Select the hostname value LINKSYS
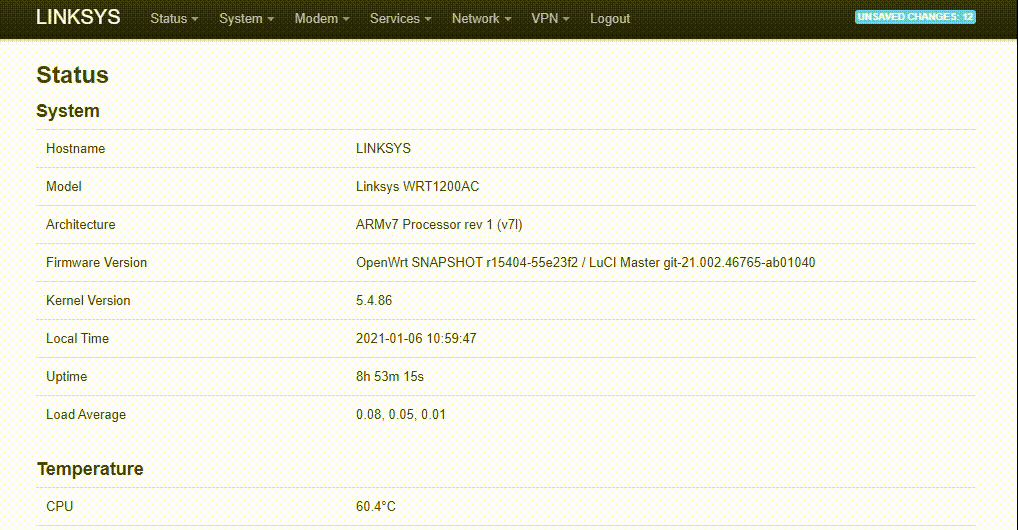Image resolution: width=1018 pixels, height=530 pixels. (383, 149)
